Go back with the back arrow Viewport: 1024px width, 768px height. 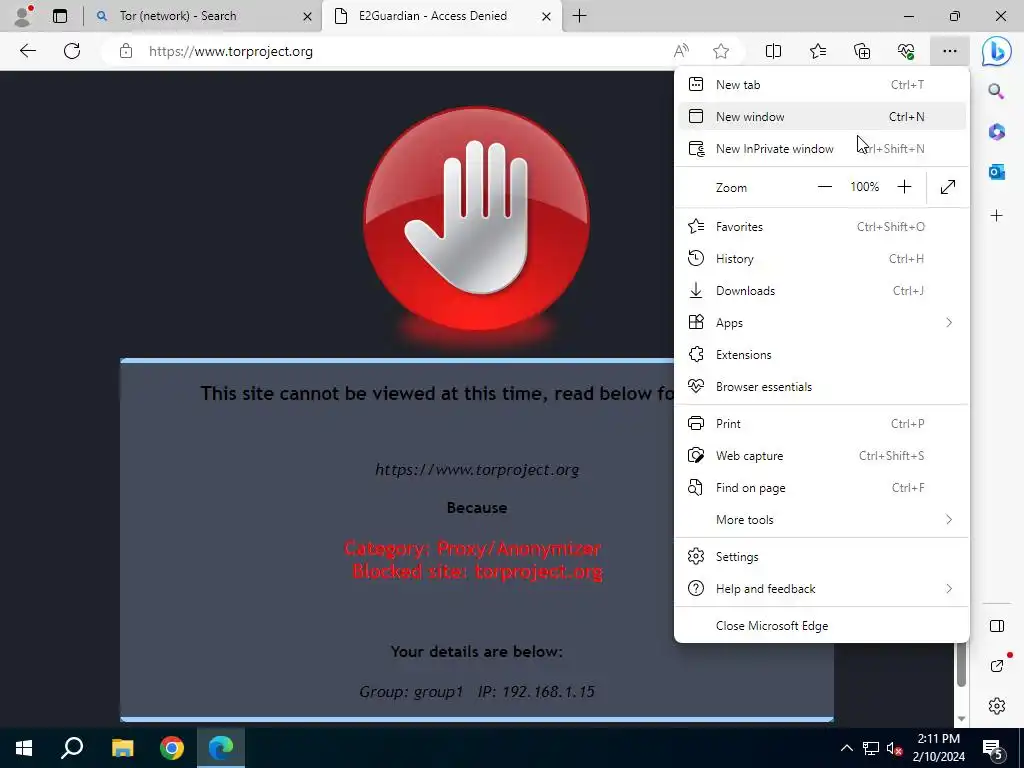click(27, 51)
